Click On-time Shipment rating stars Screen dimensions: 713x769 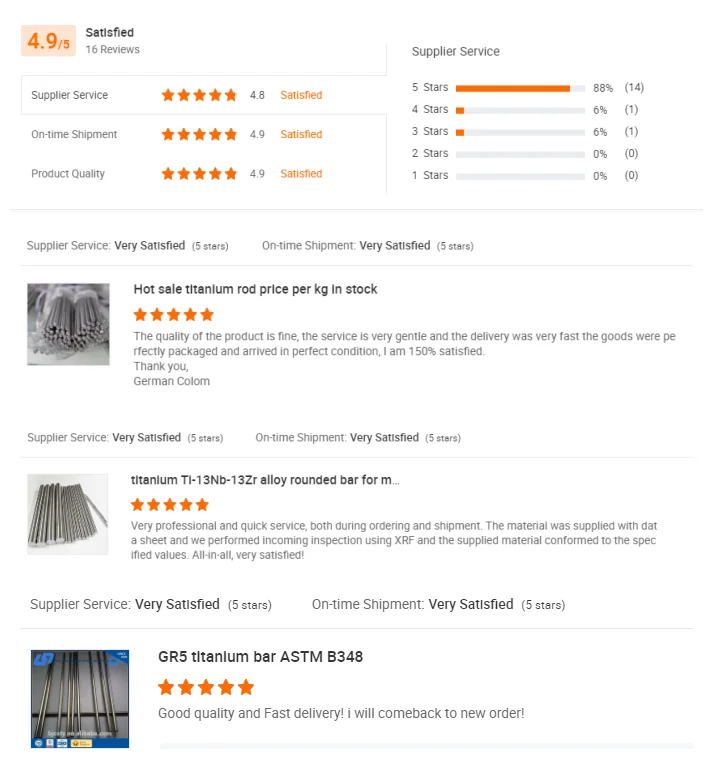click(199, 134)
